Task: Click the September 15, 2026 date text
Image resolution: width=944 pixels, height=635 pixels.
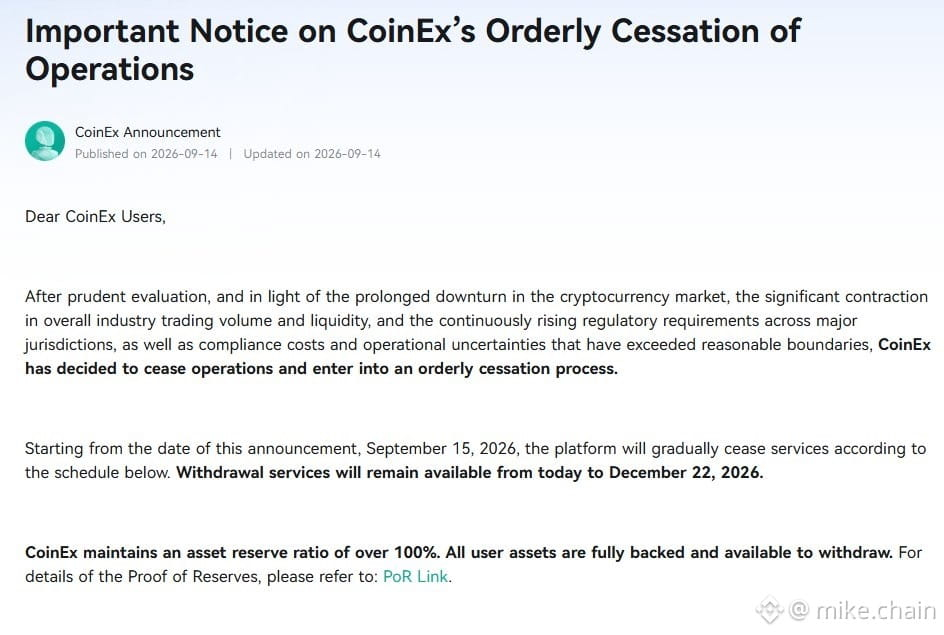Action: click(441, 449)
